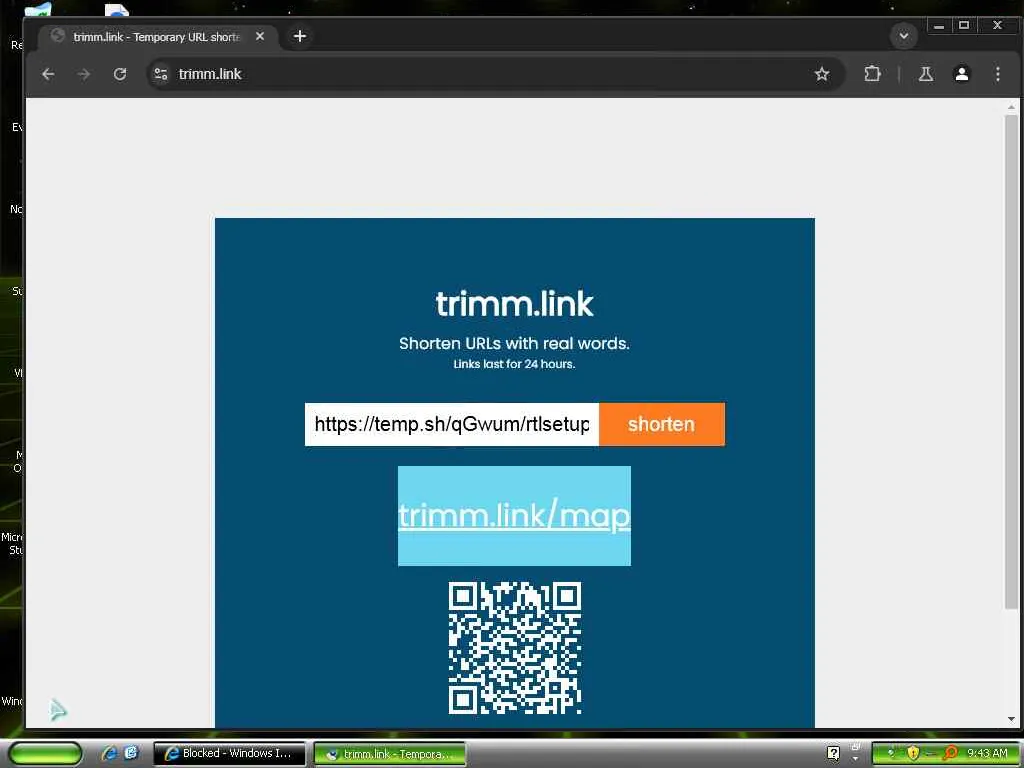Click the trimm.link heading text

[x=515, y=304]
